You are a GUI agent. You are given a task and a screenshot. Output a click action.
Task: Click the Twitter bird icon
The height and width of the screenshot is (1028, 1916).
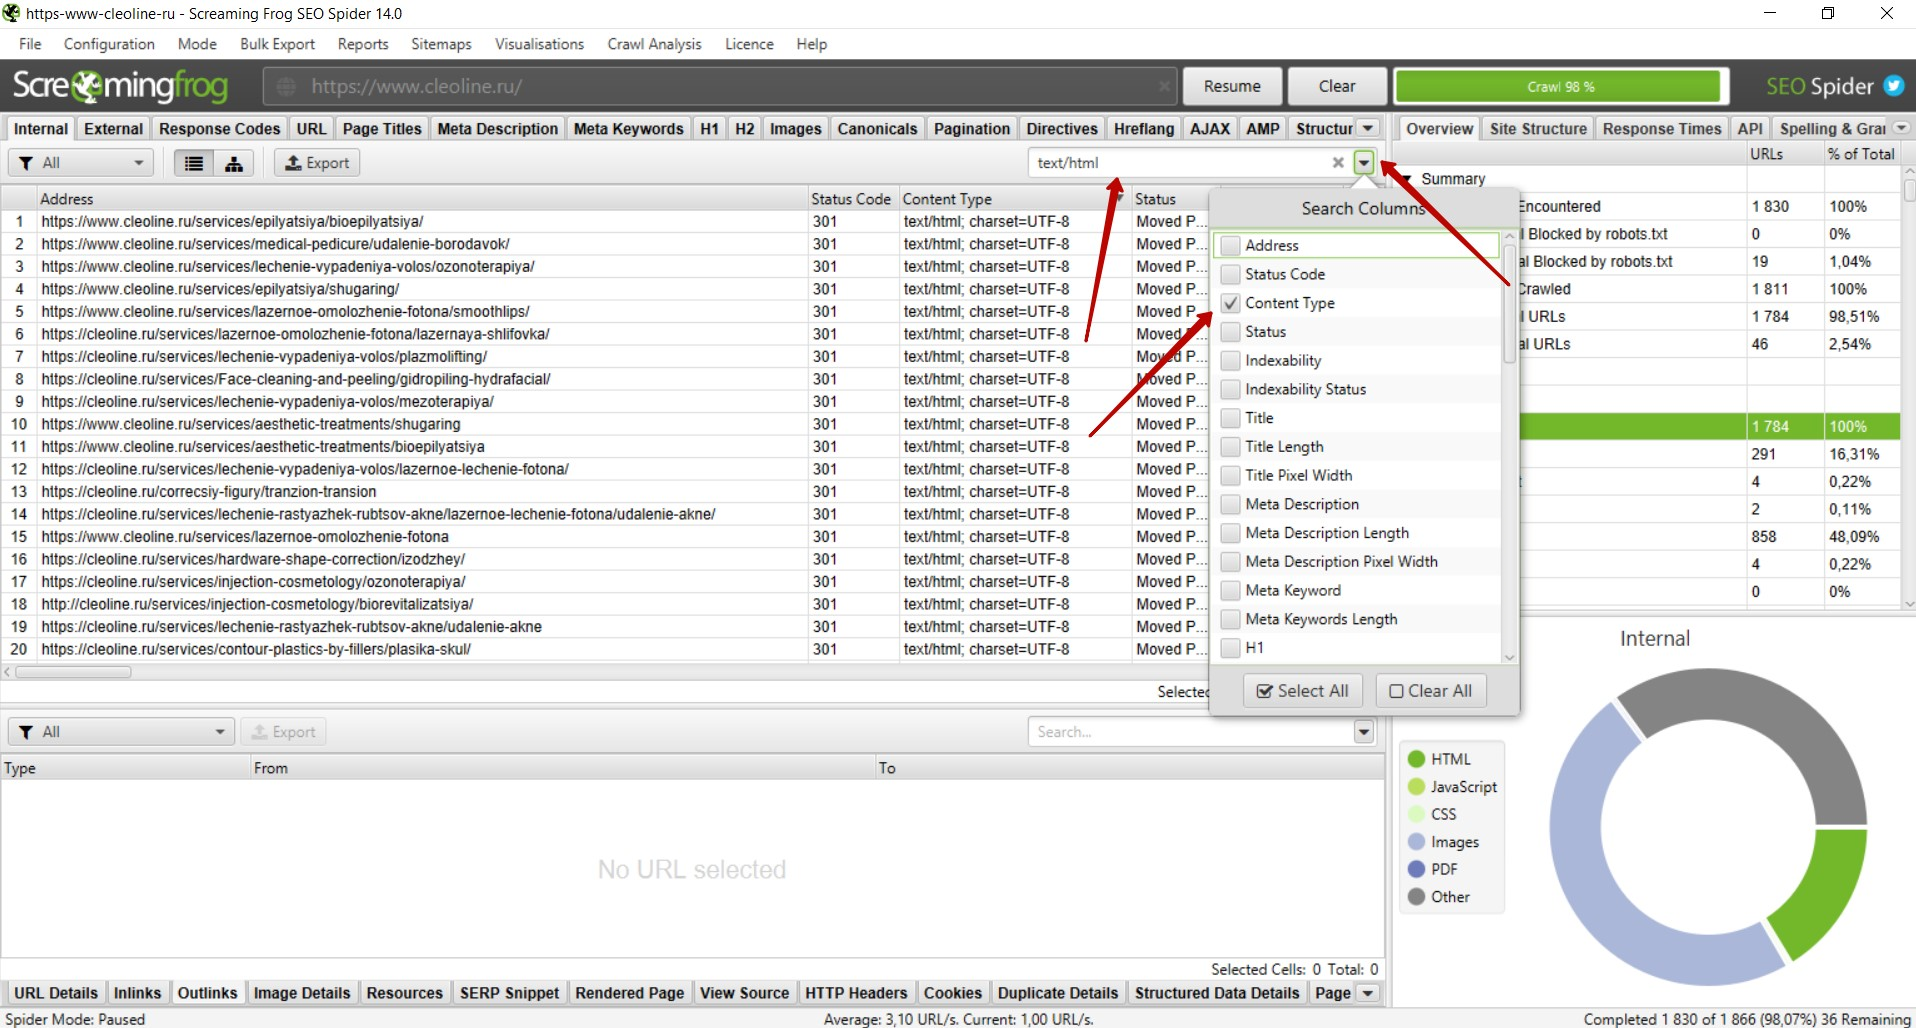point(1894,86)
